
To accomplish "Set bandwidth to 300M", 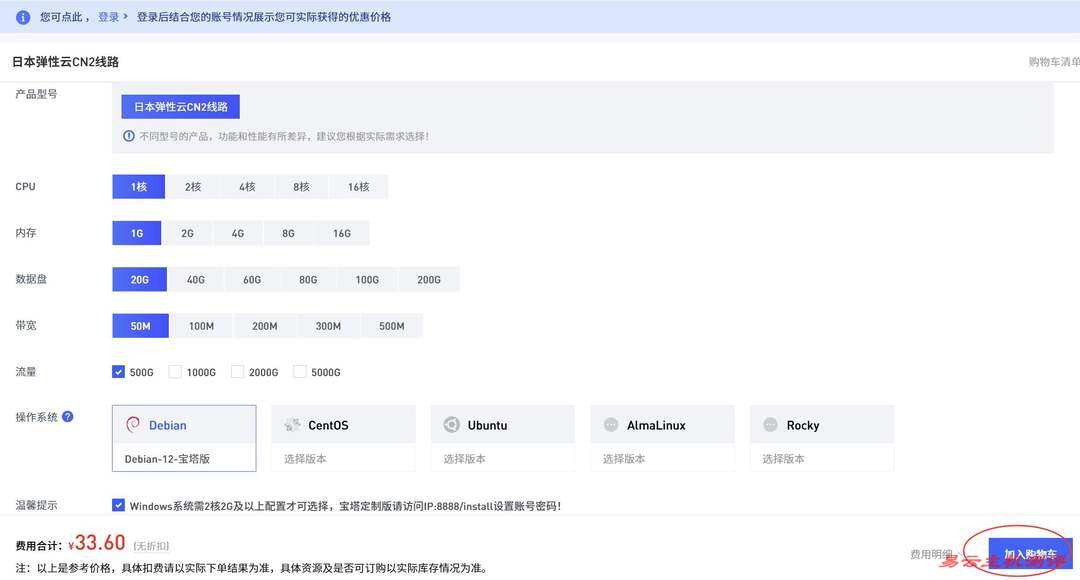I will pyautogui.click(x=328, y=326).
